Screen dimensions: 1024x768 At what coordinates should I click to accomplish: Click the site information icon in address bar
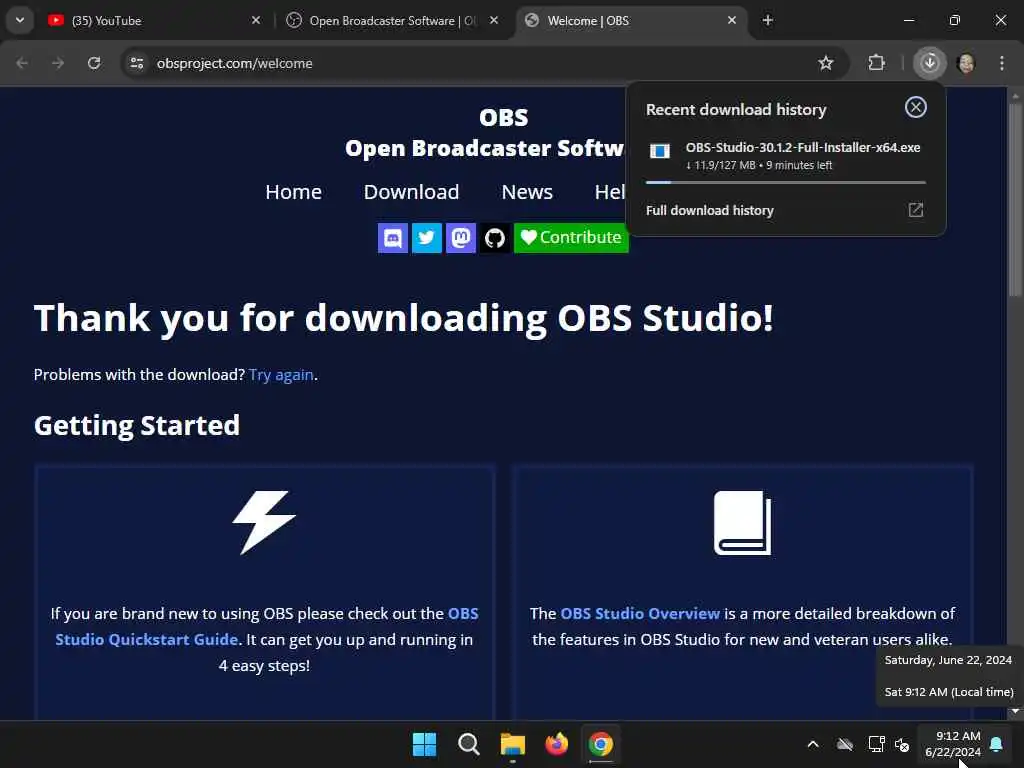137,63
